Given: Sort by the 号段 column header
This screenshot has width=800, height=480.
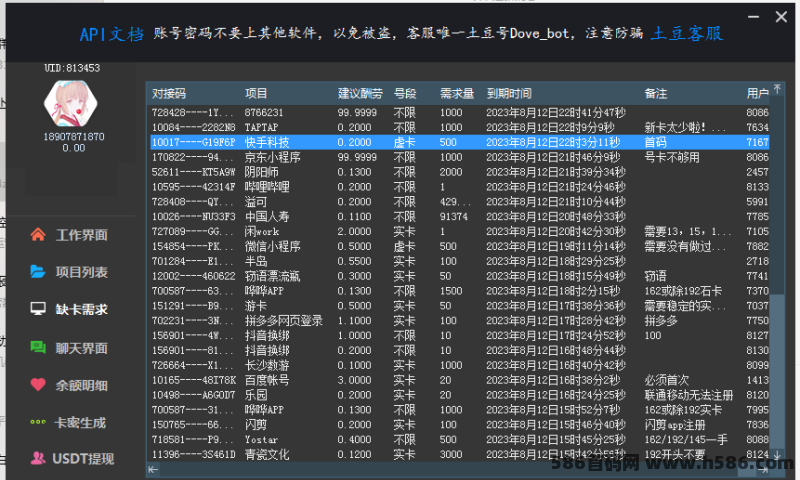Looking at the screenshot, I should click(x=405, y=93).
